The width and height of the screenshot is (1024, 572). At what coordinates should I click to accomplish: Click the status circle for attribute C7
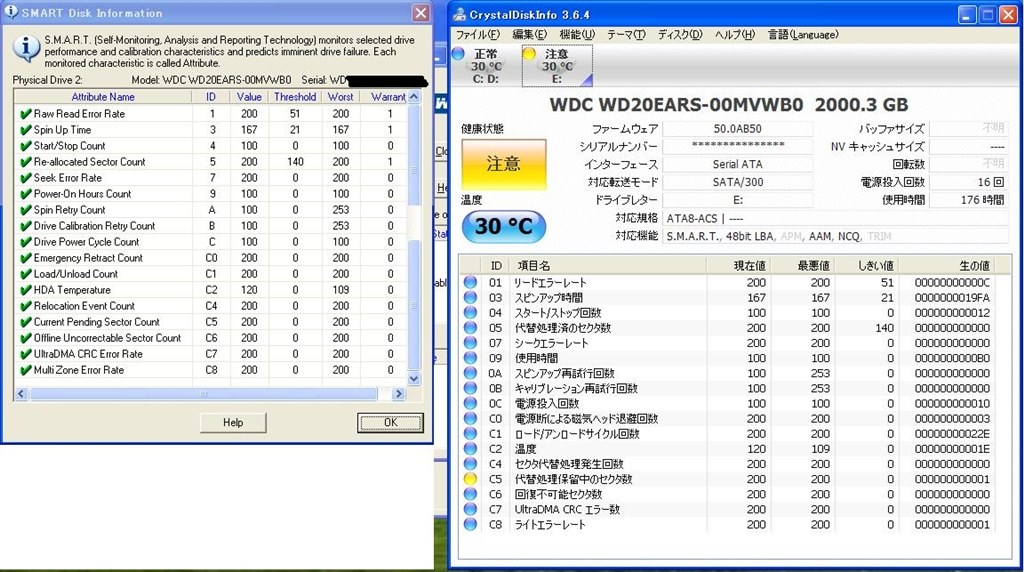tap(470, 509)
